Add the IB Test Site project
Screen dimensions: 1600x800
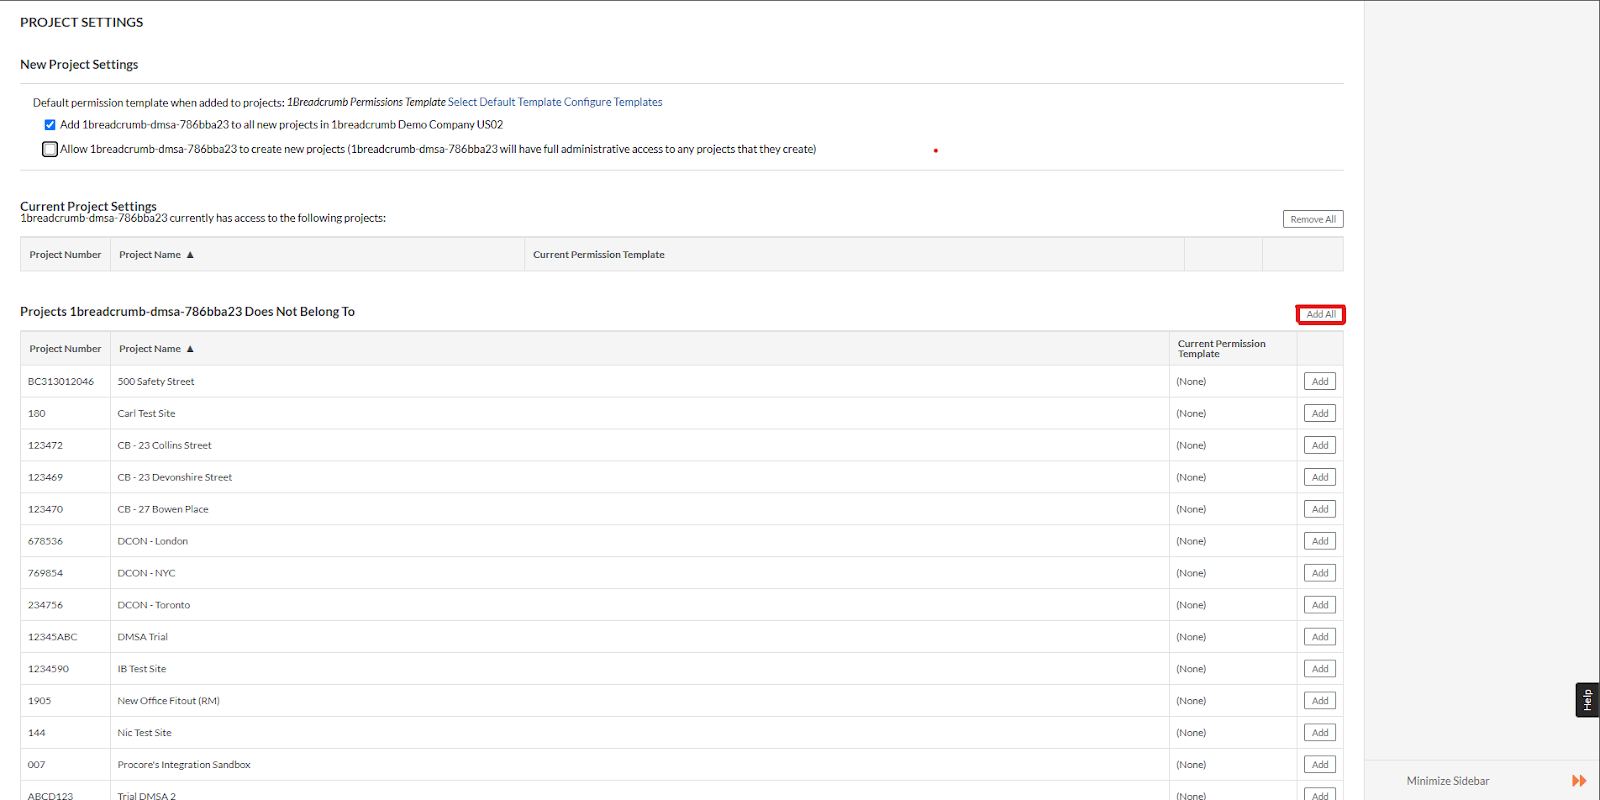tap(1320, 669)
